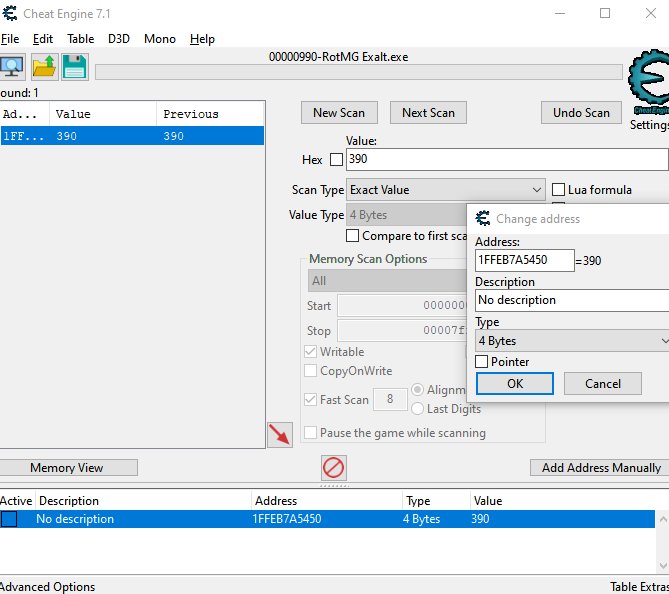Enable the Pointer checkbox
The image size is (669, 594).
[482, 362]
